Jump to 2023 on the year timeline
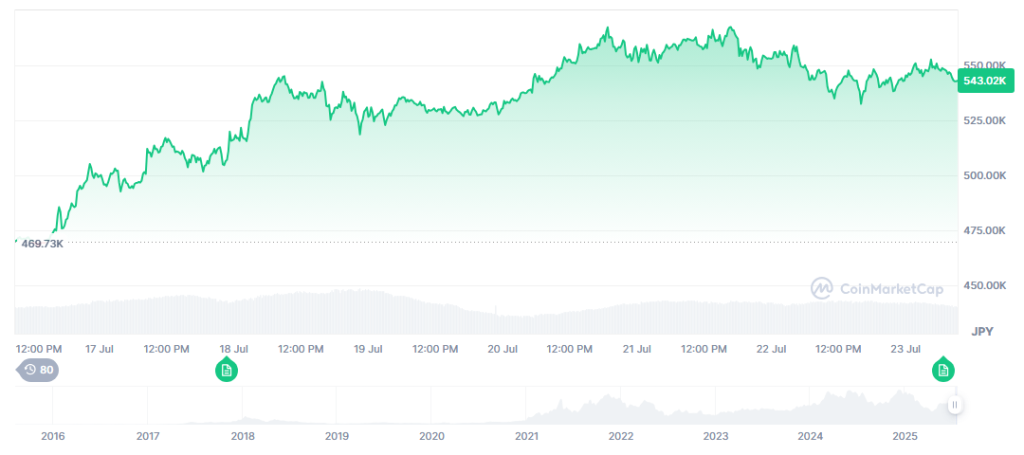 click(x=716, y=436)
